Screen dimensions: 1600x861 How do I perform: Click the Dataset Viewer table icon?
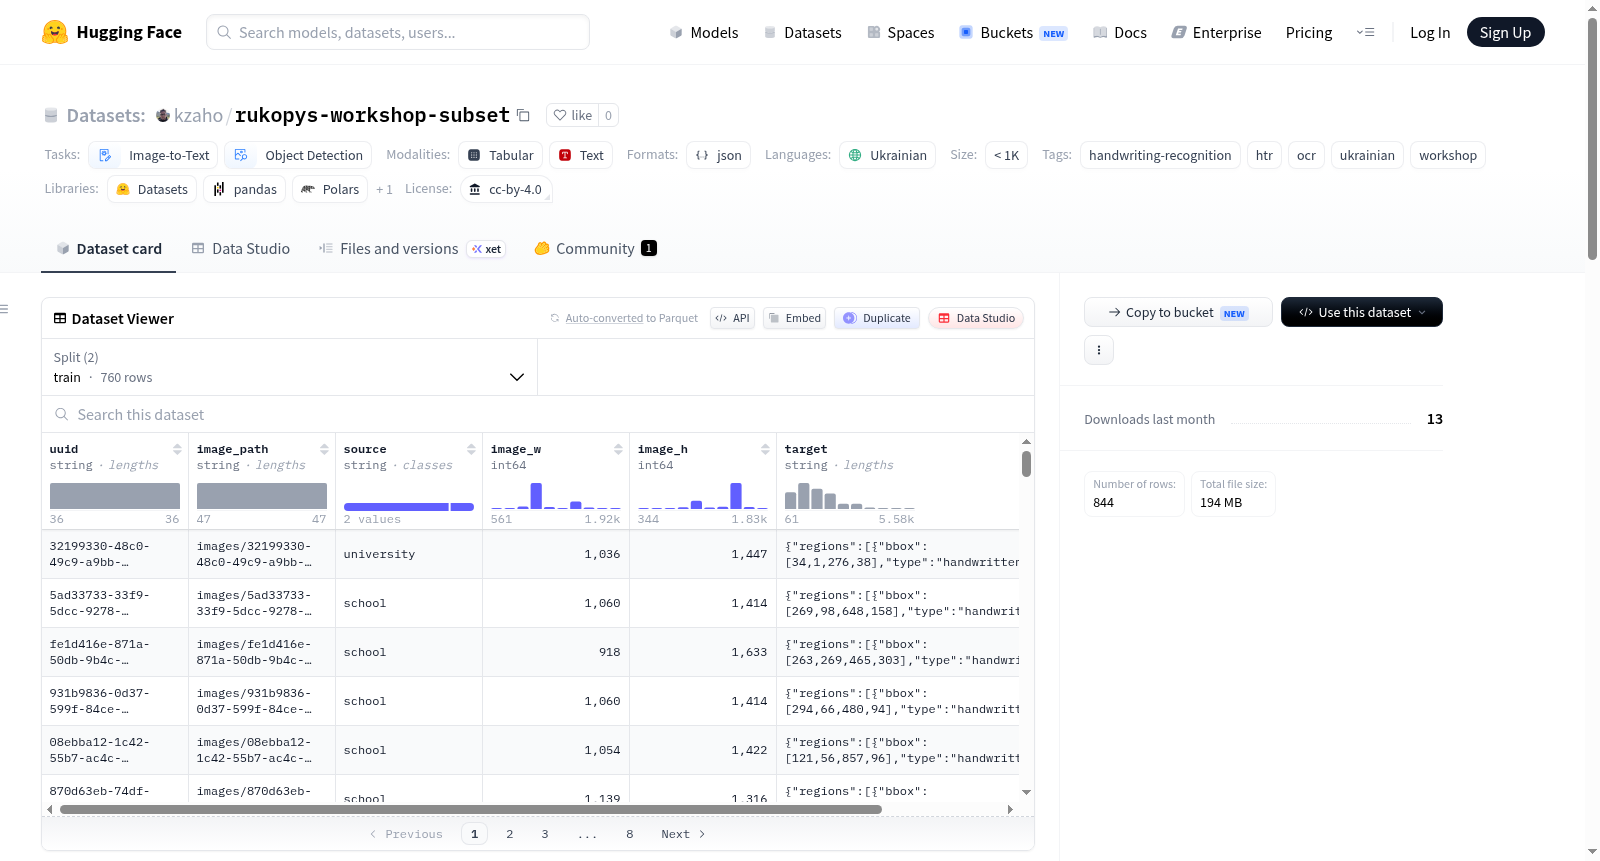tap(60, 318)
